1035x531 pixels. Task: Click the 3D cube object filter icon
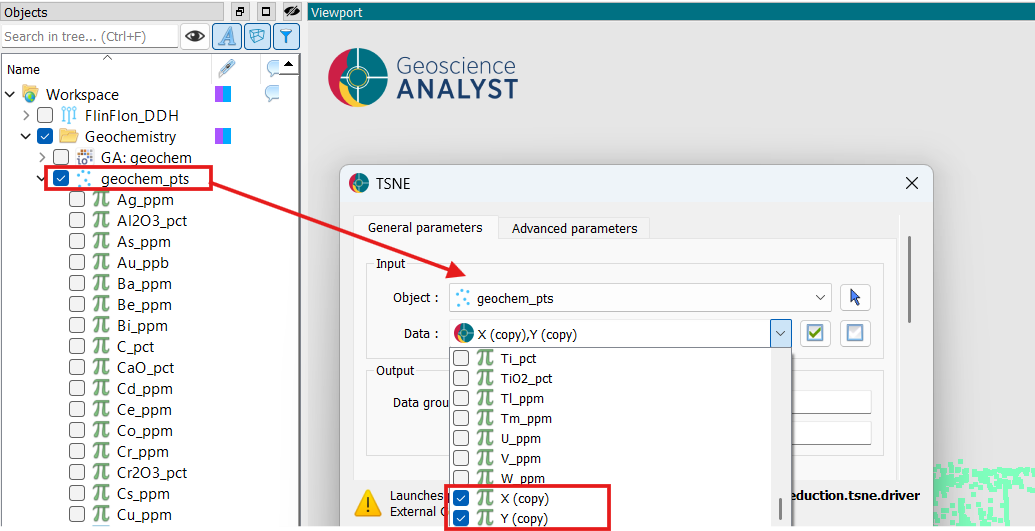pyautogui.click(x=257, y=36)
